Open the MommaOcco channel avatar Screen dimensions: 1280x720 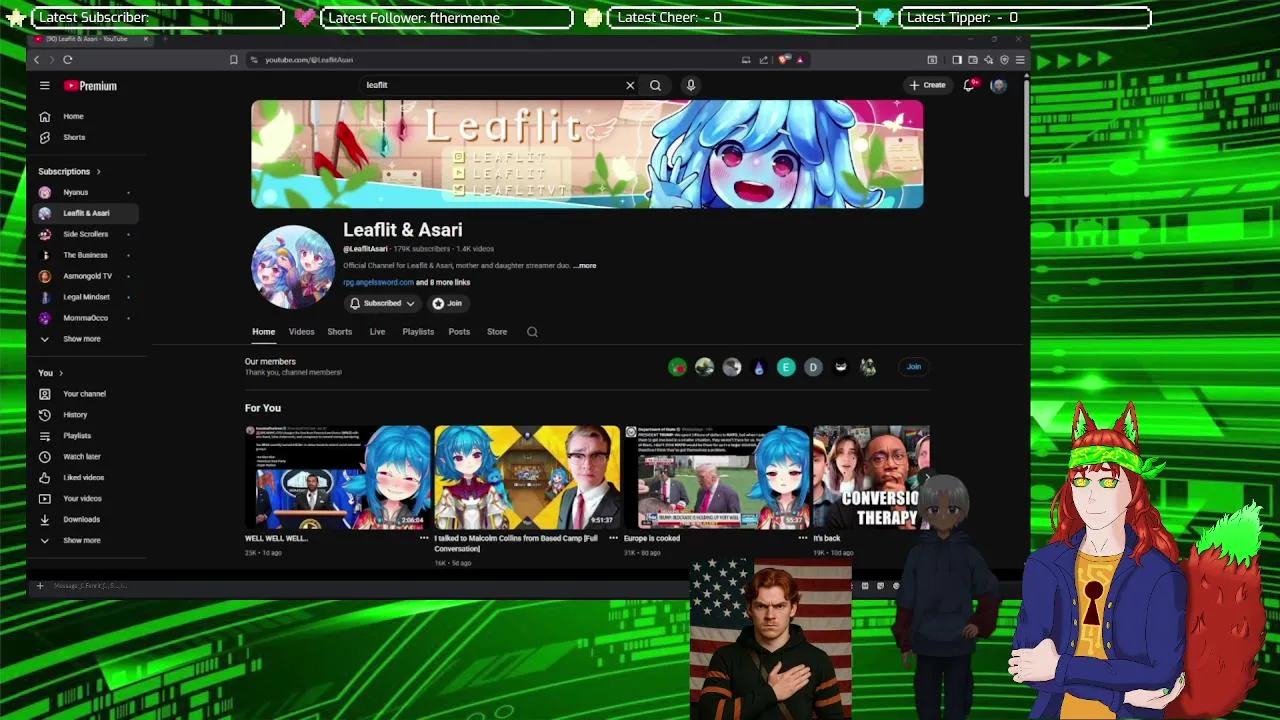point(44,318)
